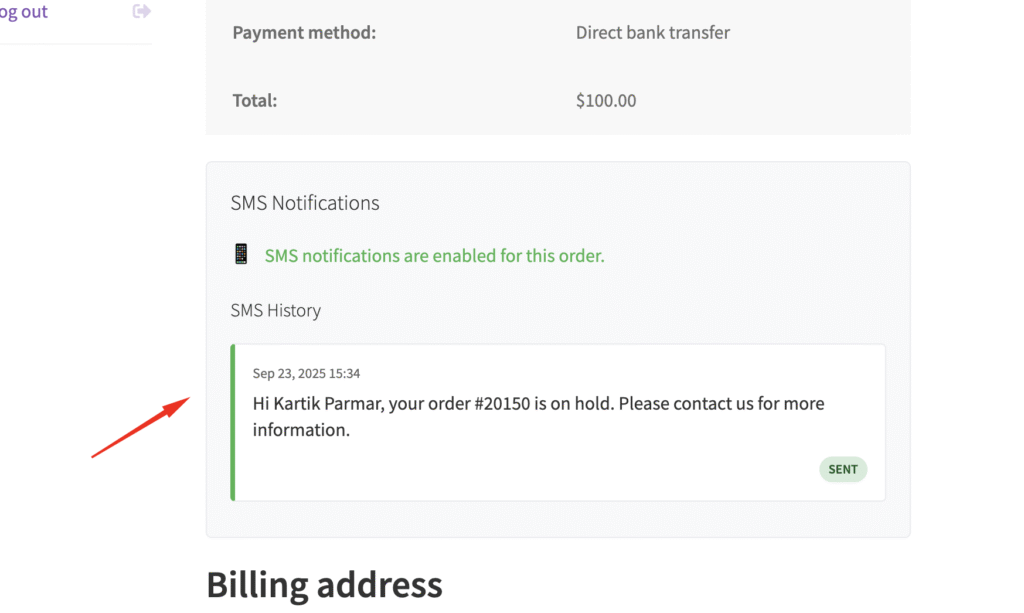Click the Total row label
Viewport: 1024px width, 613px height.
coord(254,100)
